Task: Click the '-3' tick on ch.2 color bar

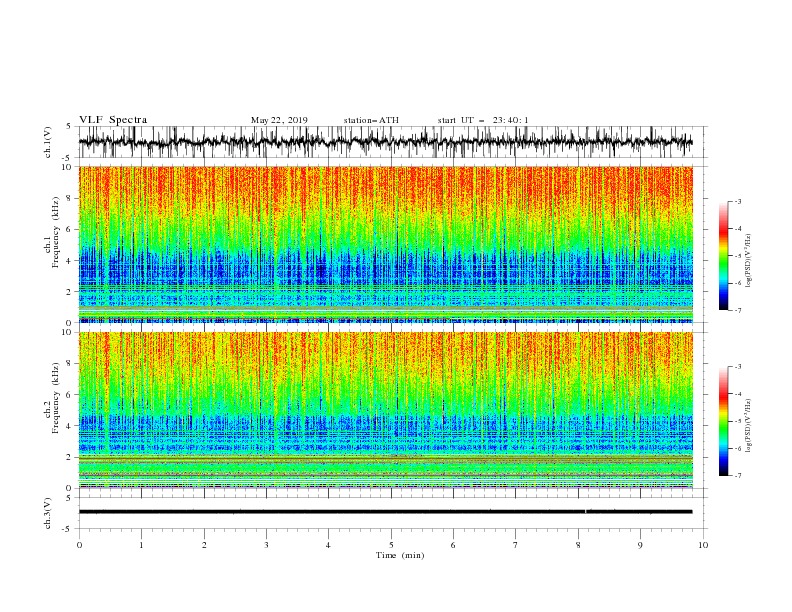Action: point(737,367)
